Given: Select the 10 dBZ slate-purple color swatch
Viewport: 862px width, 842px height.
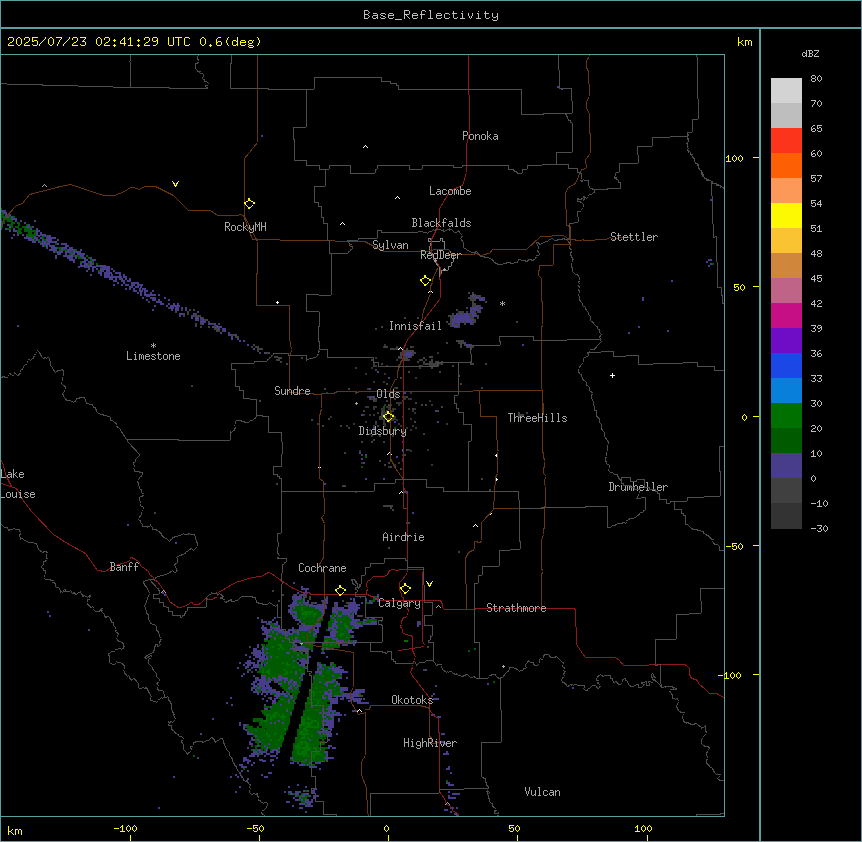Looking at the screenshot, I should click(x=786, y=465).
